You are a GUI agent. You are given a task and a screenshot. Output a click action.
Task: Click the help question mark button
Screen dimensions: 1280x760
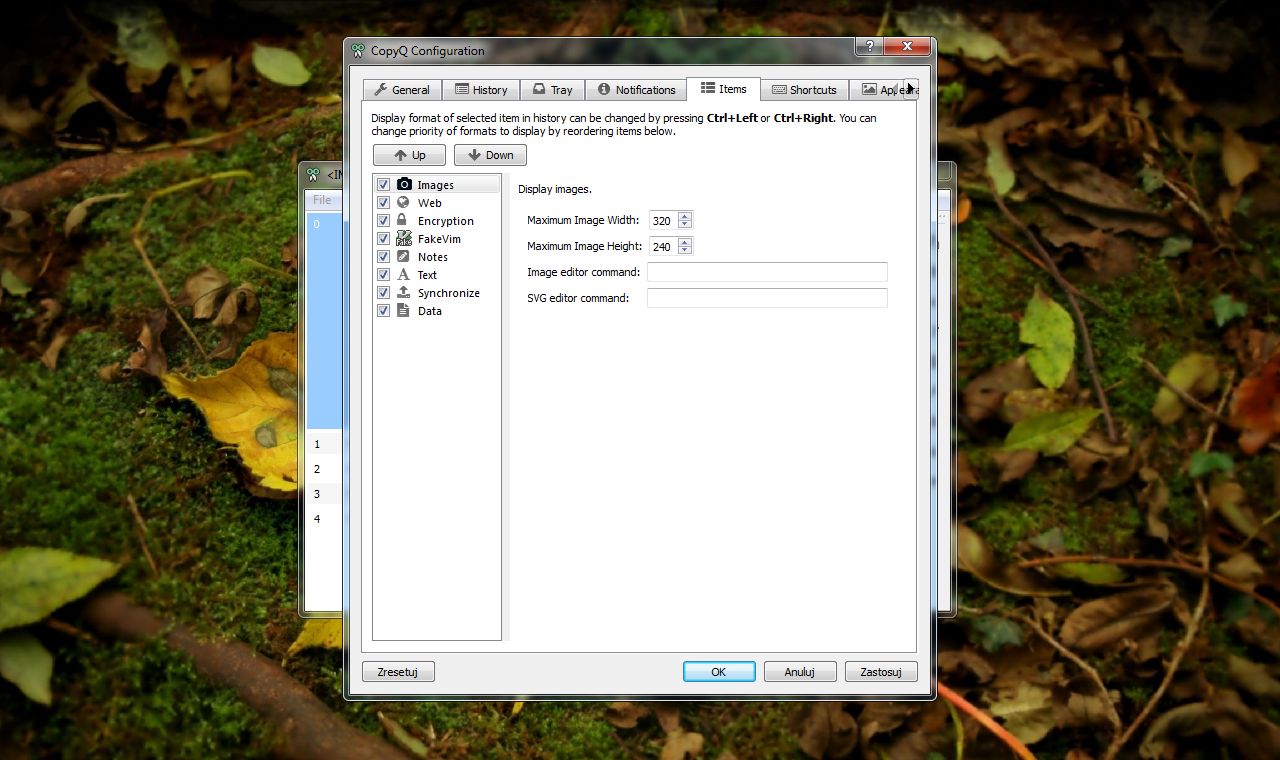[x=870, y=47]
